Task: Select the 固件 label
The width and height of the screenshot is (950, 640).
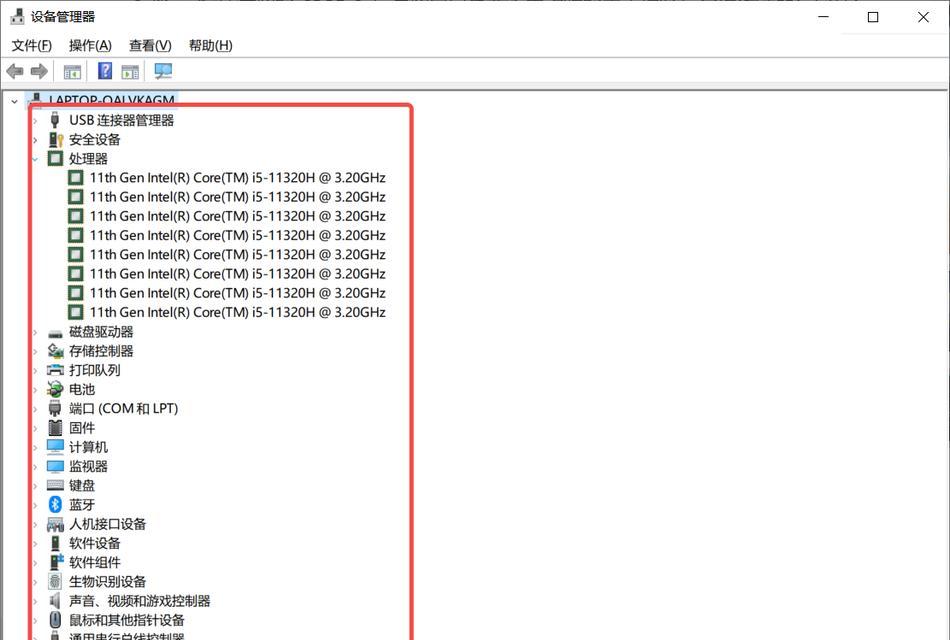Action: (82, 428)
